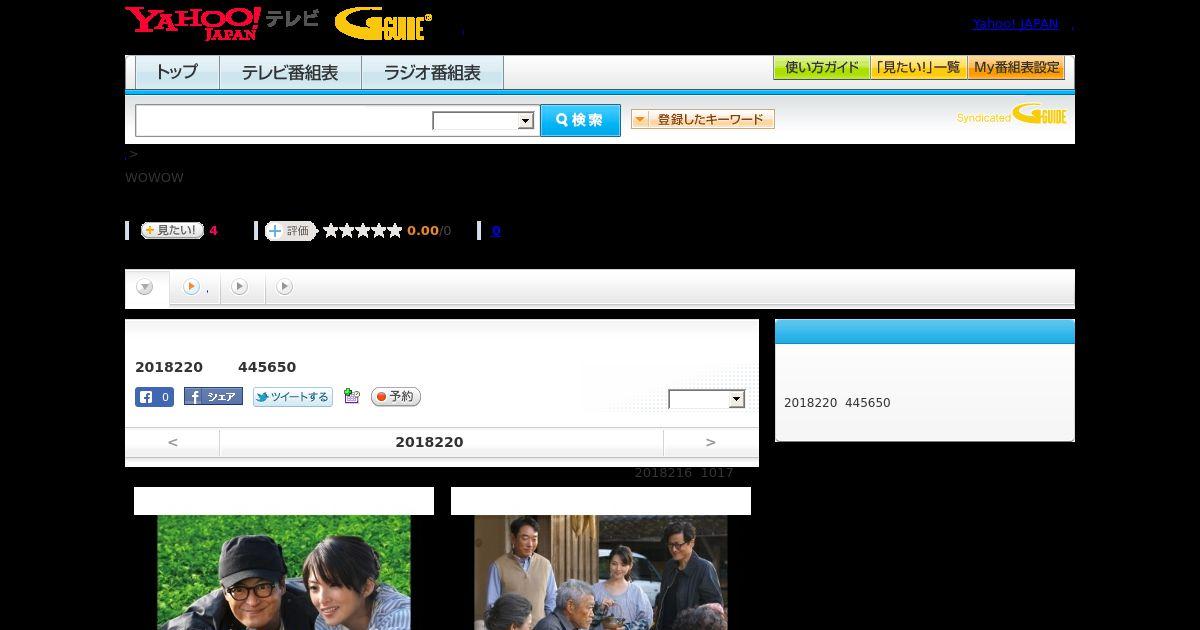Switch to the ラジオ番組表 tab

432,72
